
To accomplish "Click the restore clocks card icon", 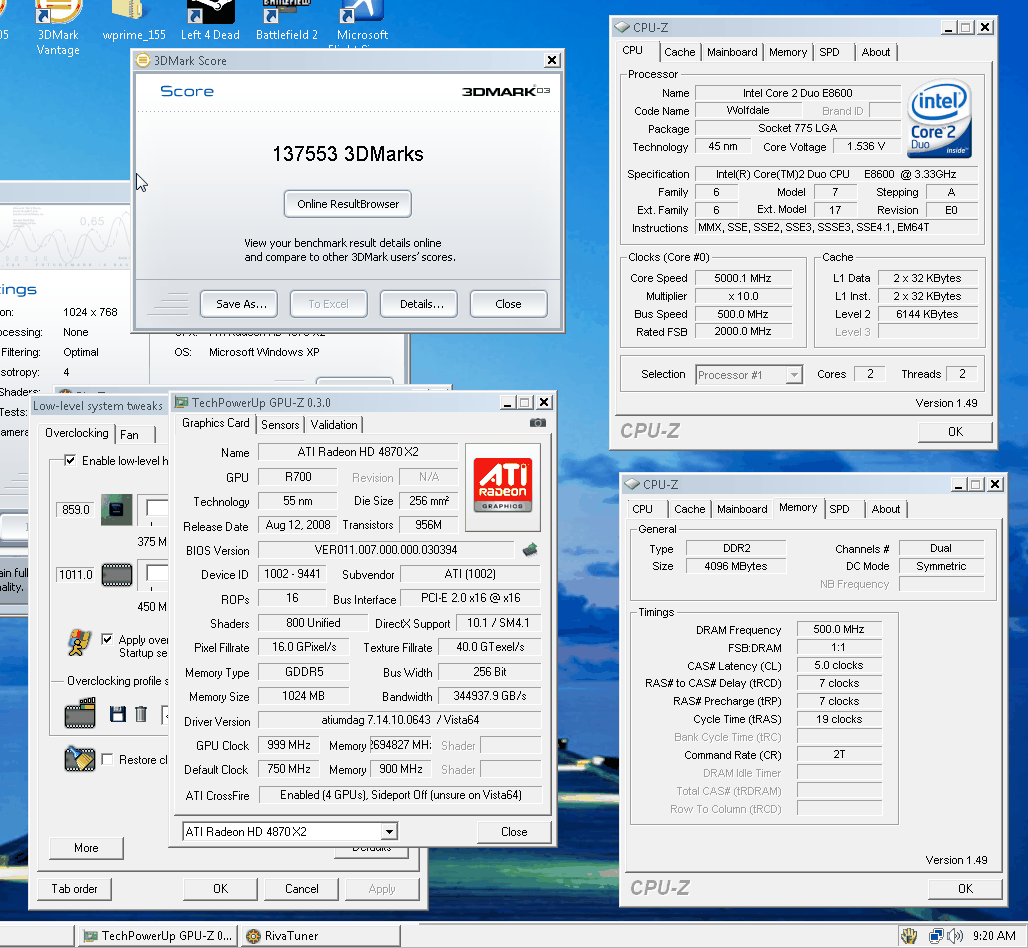I will click(x=80, y=759).
